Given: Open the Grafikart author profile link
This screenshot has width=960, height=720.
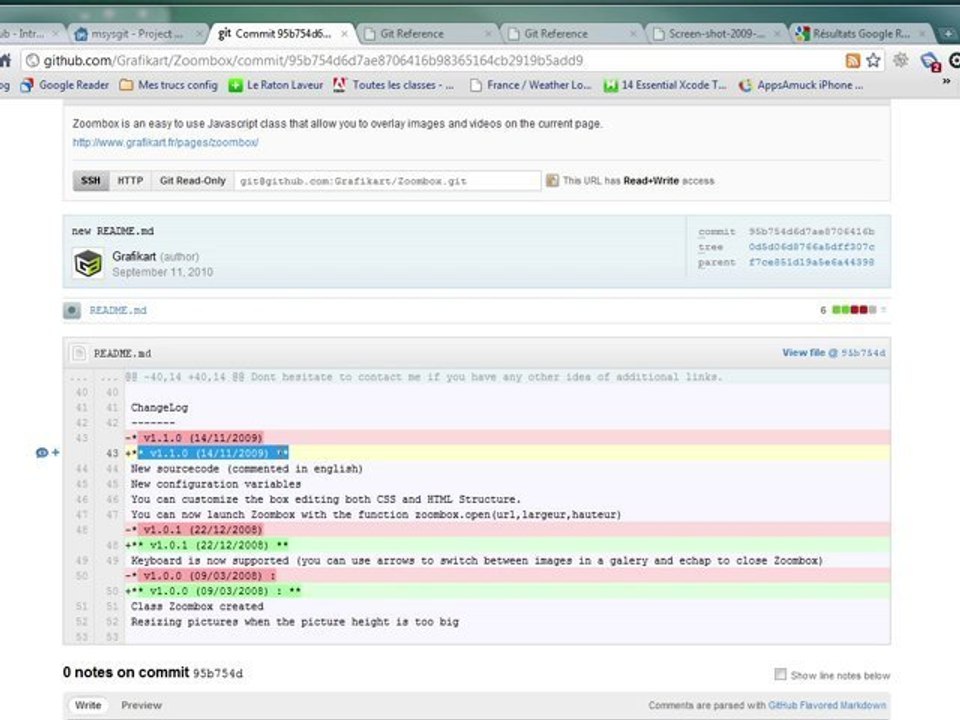Looking at the screenshot, I should 134,256.
